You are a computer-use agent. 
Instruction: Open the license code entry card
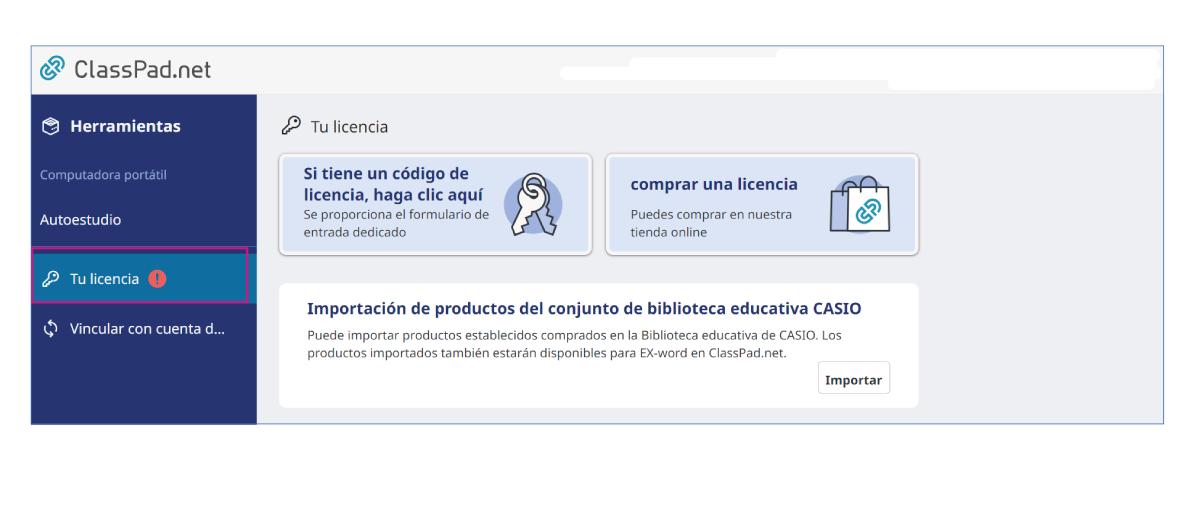[x=395, y=203]
